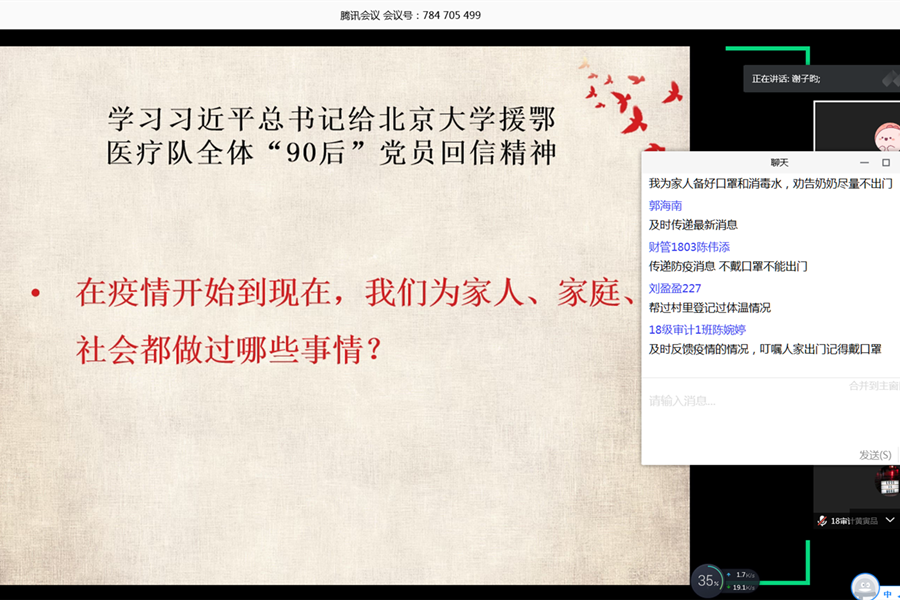Collapse the participant name bar via its chevron

point(889,519)
